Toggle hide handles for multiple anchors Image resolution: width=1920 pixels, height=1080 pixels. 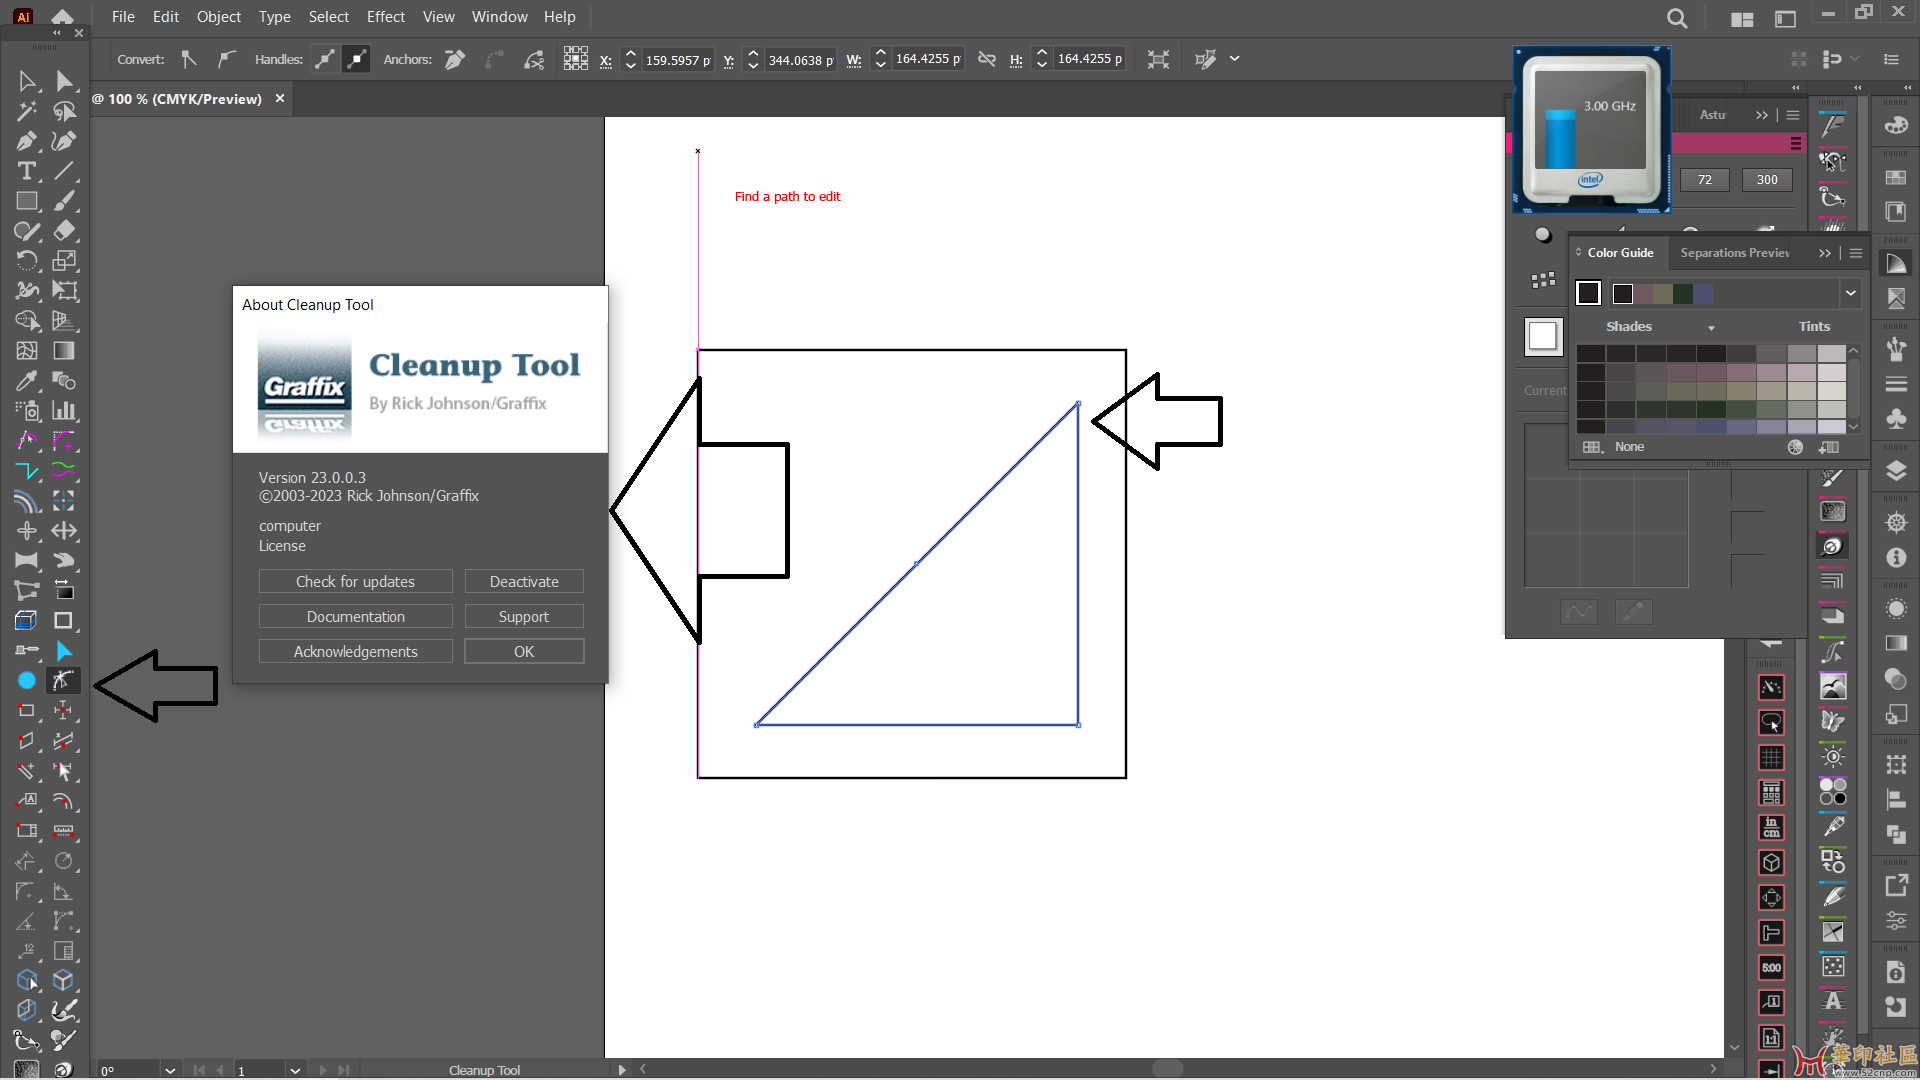pyautogui.click(x=356, y=59)
